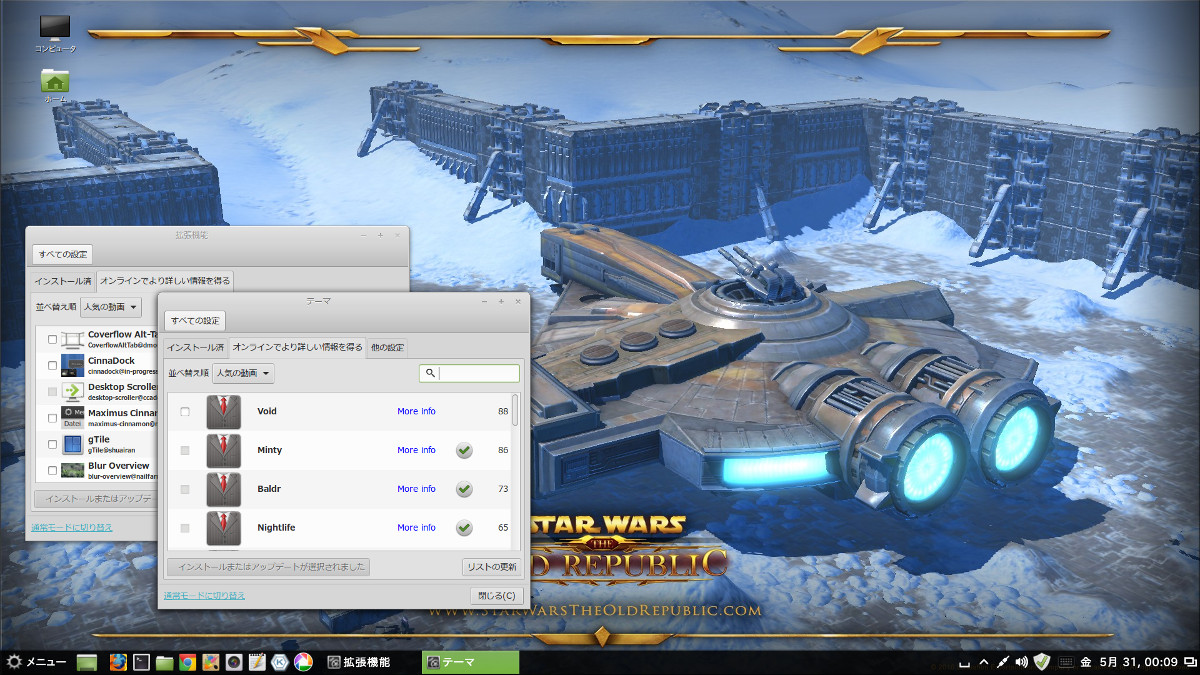The height and width of the screenshot is (675, 1200).
Task: Select the Nightlife theme name
Action: 276,528
